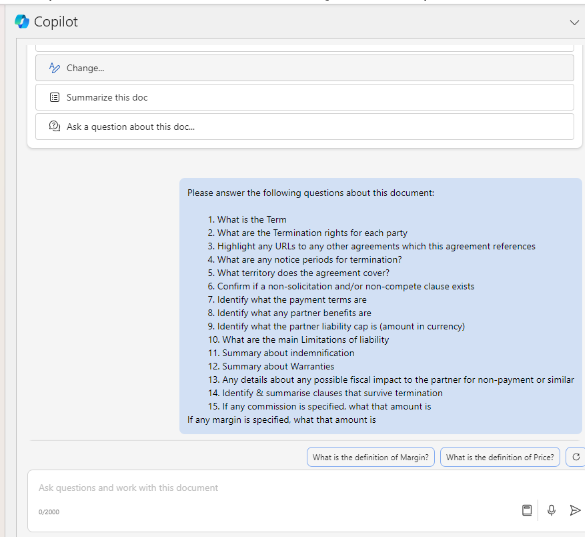Click the Summarize this doc list icon
The width and height of the screenshot is (585, 537).
tap(54, 97)
